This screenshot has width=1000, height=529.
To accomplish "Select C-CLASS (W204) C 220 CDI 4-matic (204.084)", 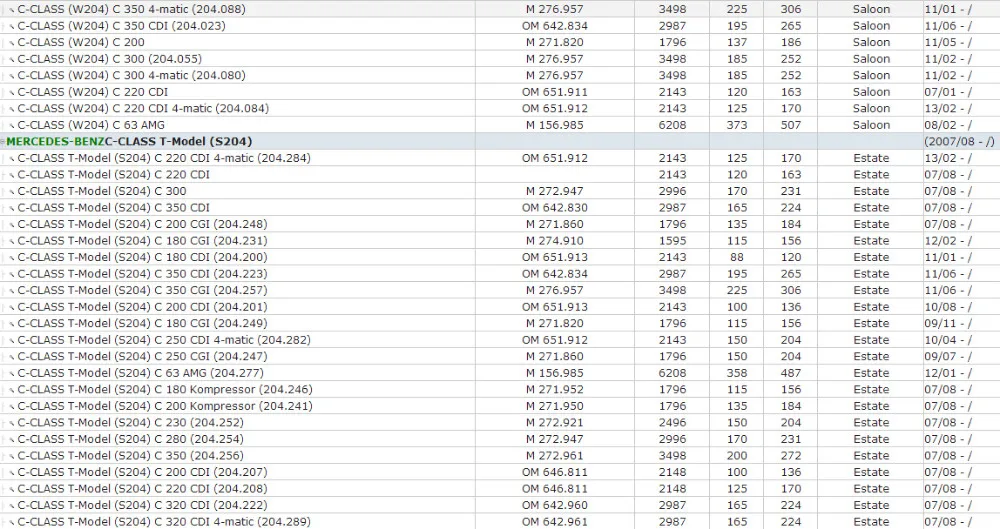I will point(500,108).
